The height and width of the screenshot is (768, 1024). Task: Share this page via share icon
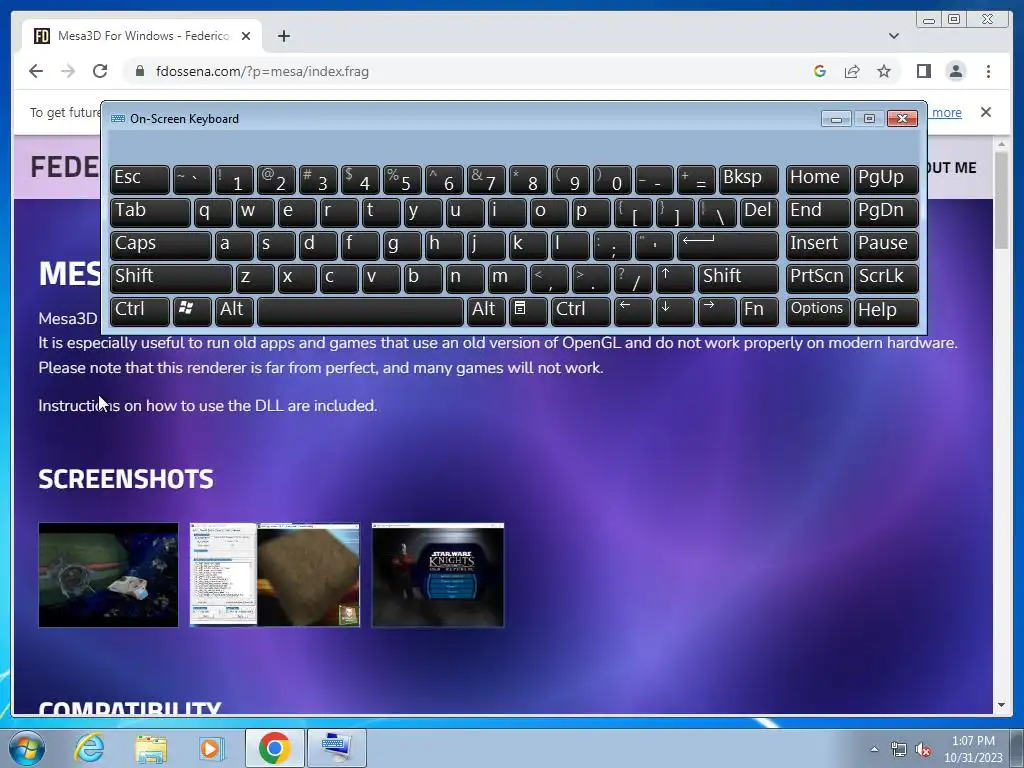[852, 71]
